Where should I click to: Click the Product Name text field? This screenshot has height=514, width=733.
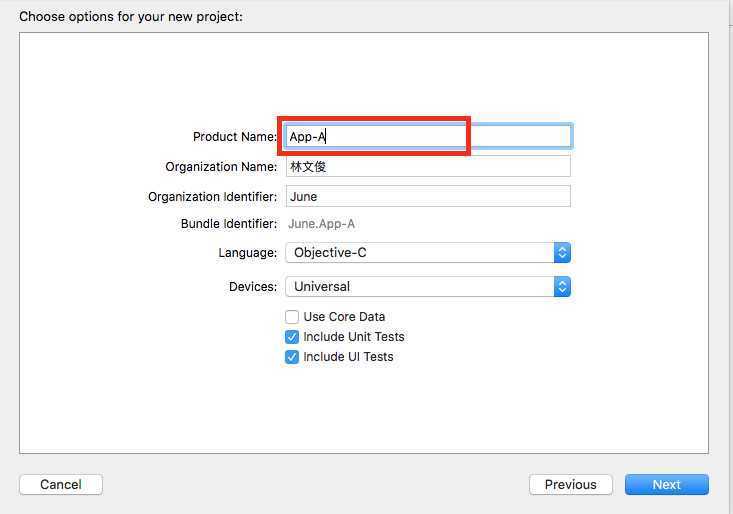(428, 136)
